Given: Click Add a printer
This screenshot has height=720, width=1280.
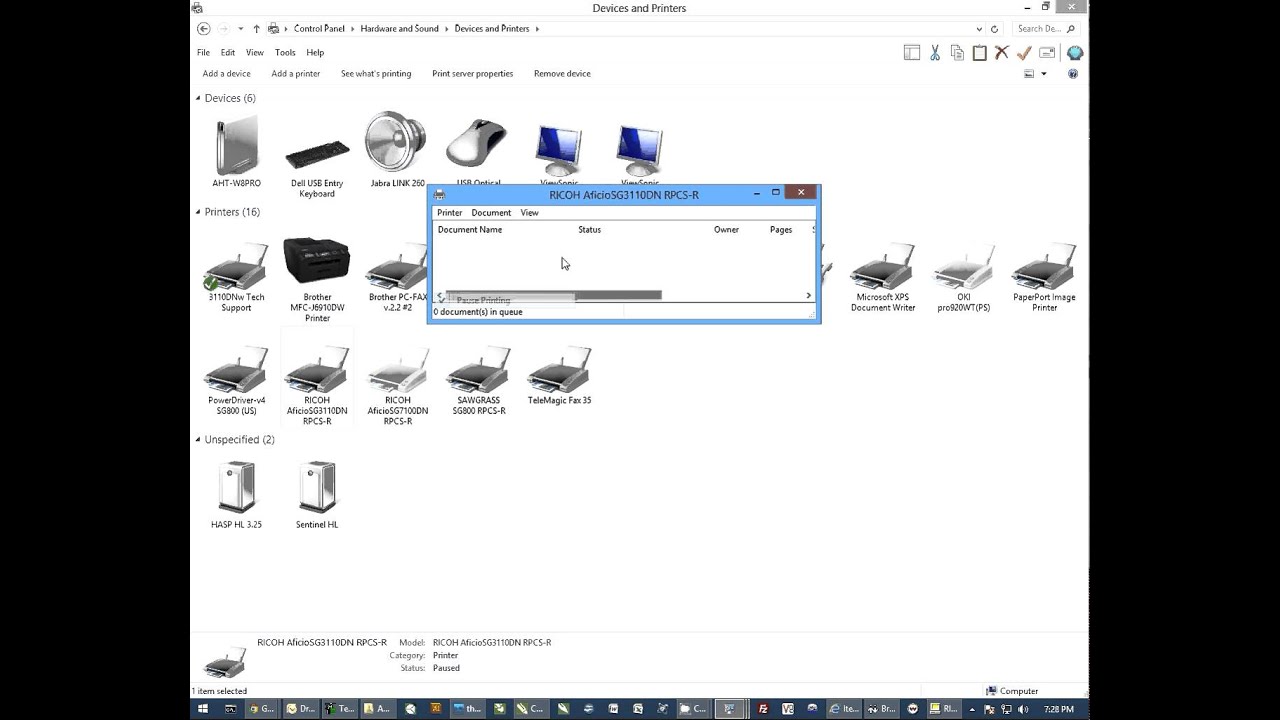Looking at the screenshot, I should click(x=296, y=74).
